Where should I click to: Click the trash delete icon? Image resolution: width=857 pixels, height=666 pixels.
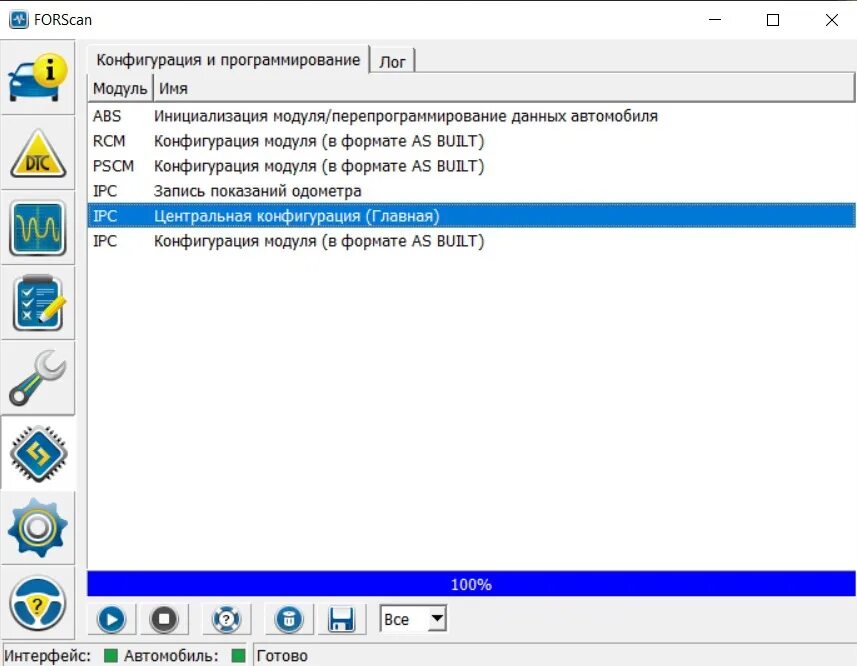click(x=289, y=619)
